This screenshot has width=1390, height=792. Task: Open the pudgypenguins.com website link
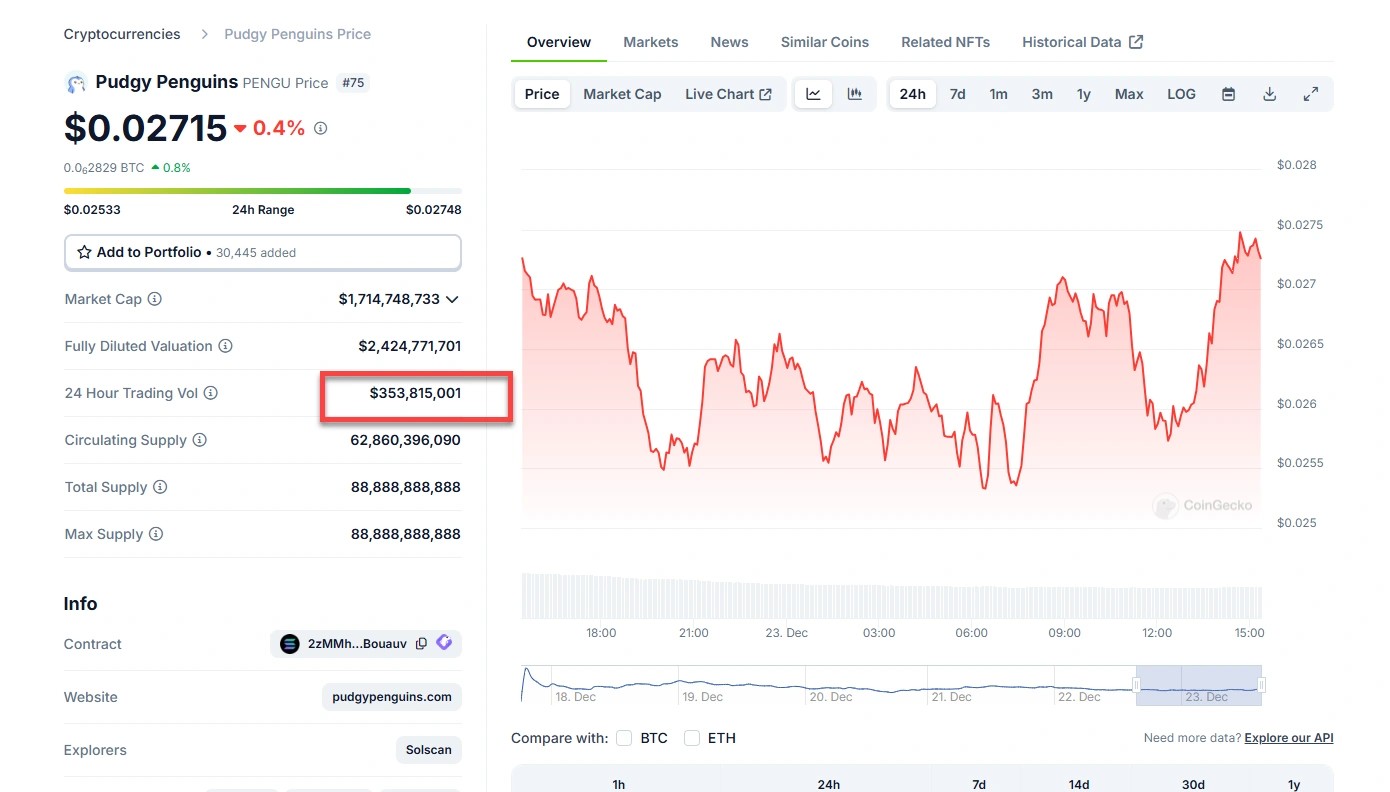click(392, 697)
